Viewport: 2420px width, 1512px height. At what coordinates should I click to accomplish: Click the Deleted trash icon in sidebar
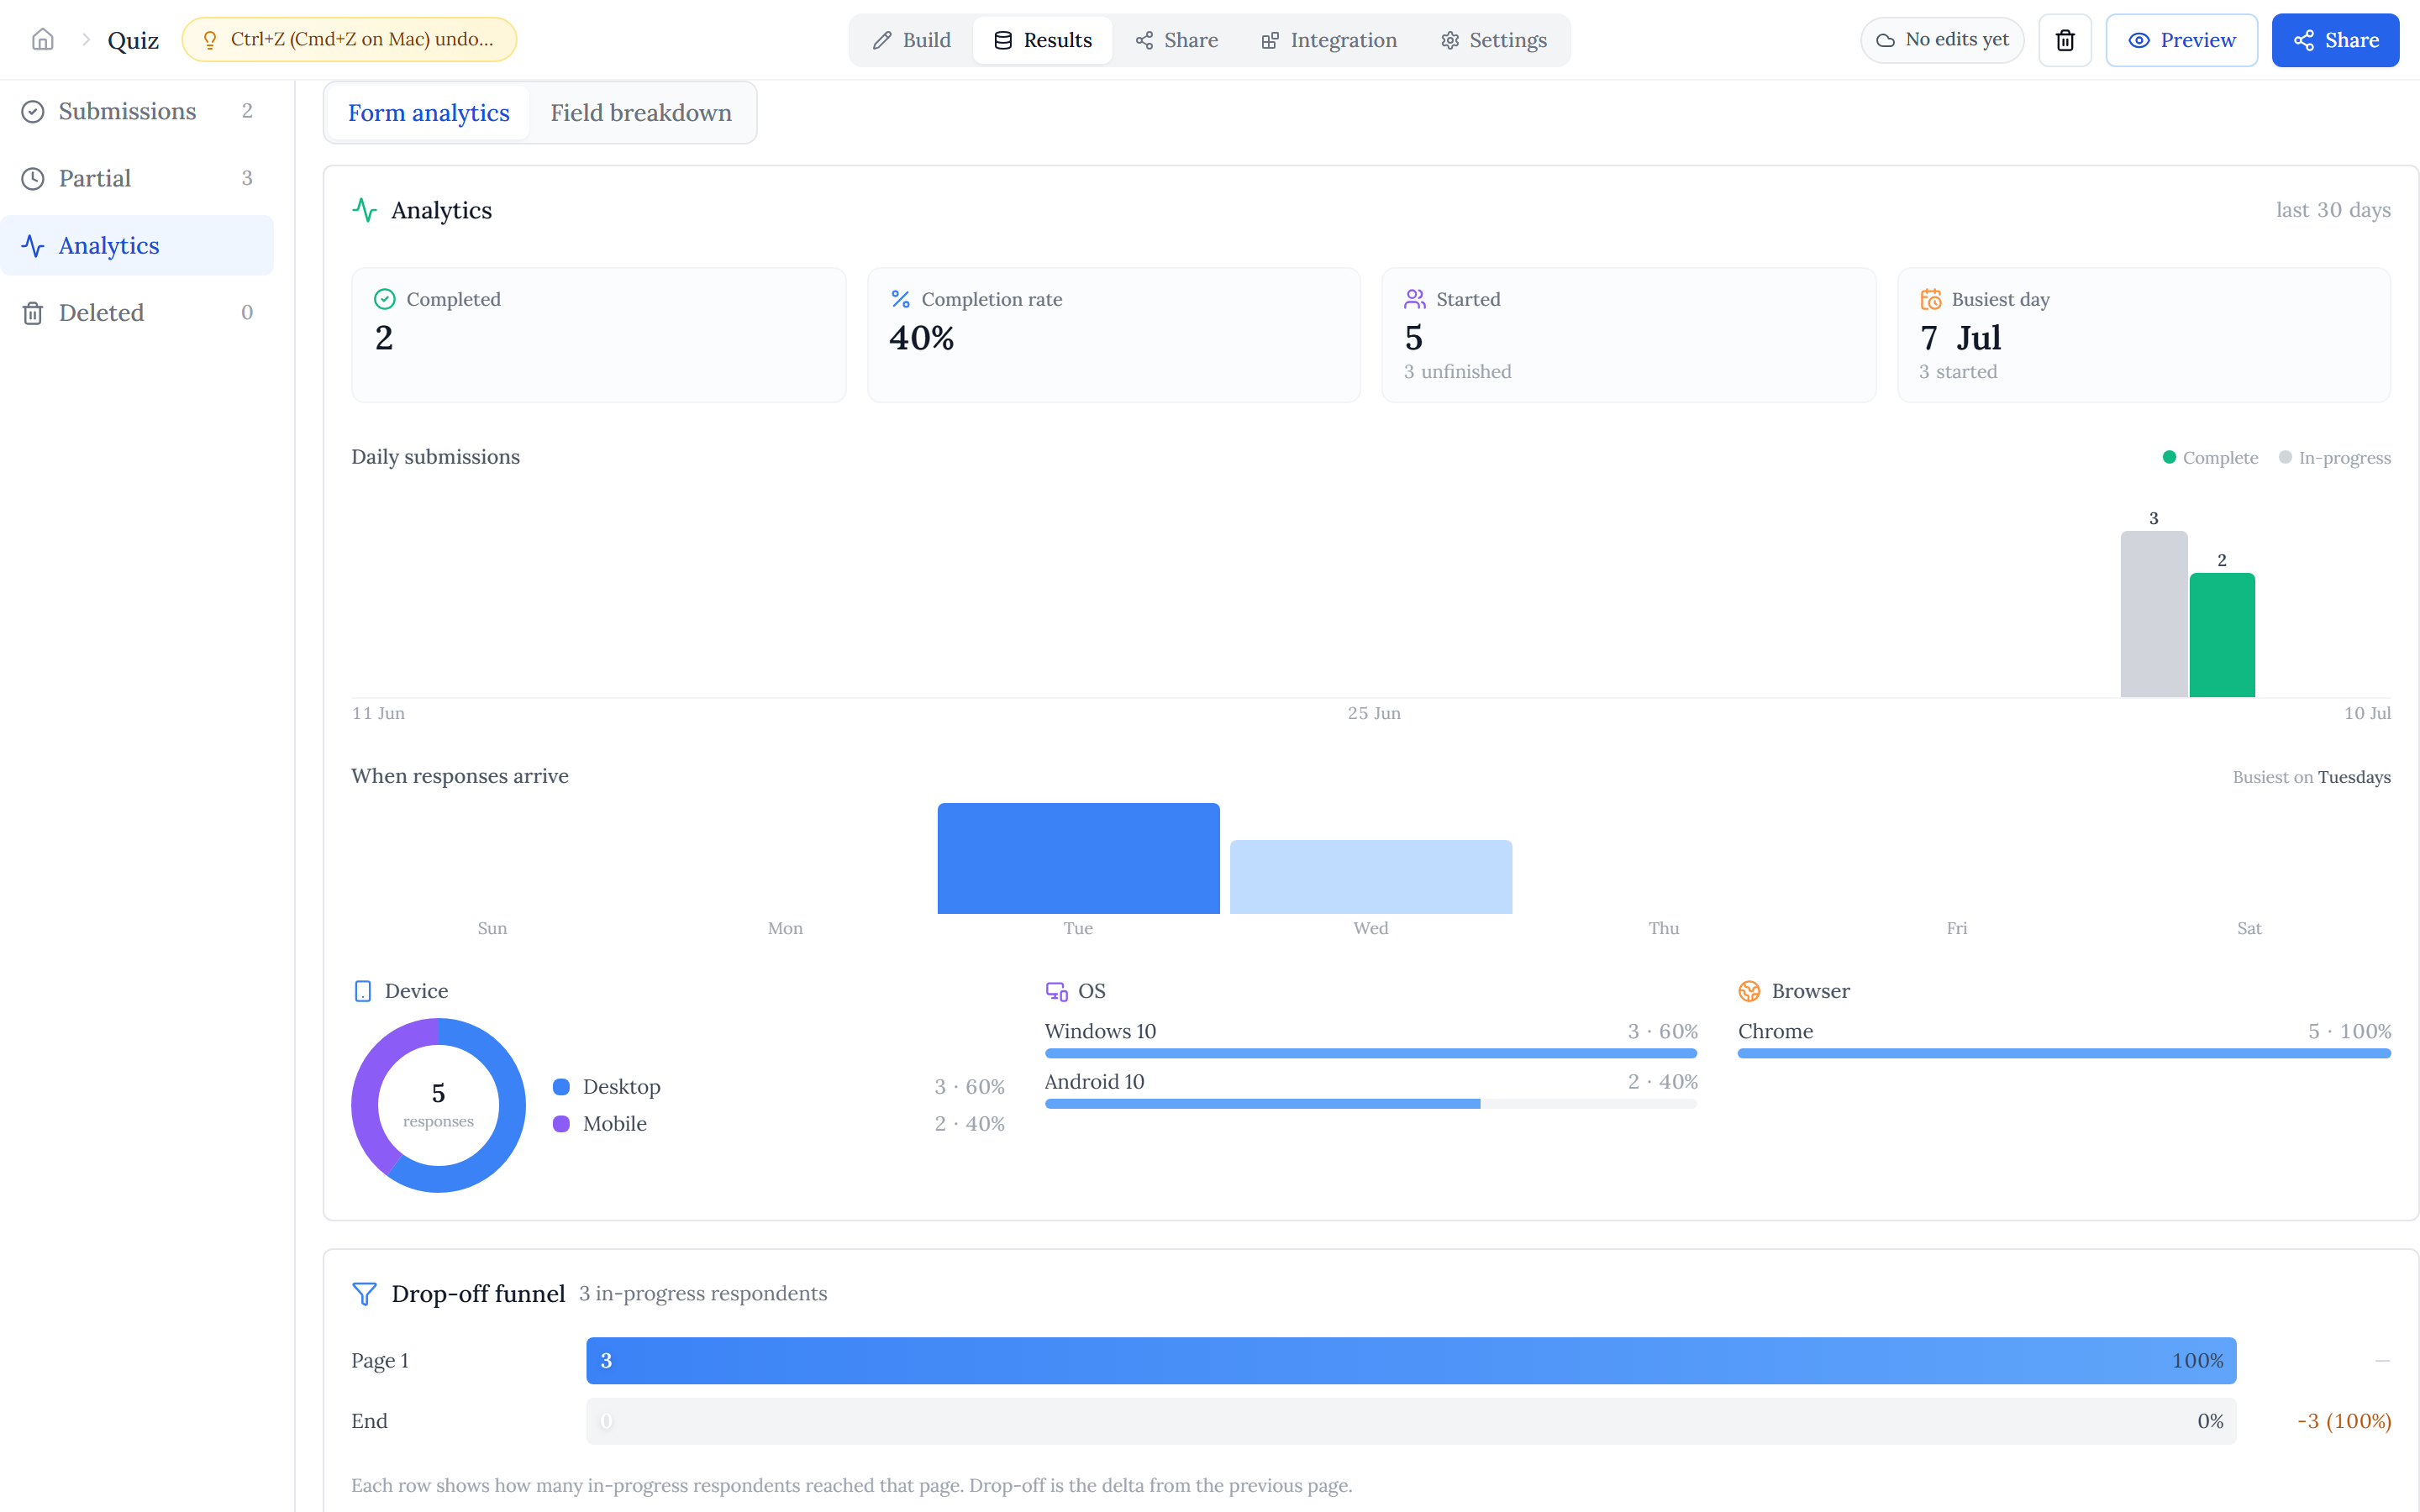click(x=33, y=313)
